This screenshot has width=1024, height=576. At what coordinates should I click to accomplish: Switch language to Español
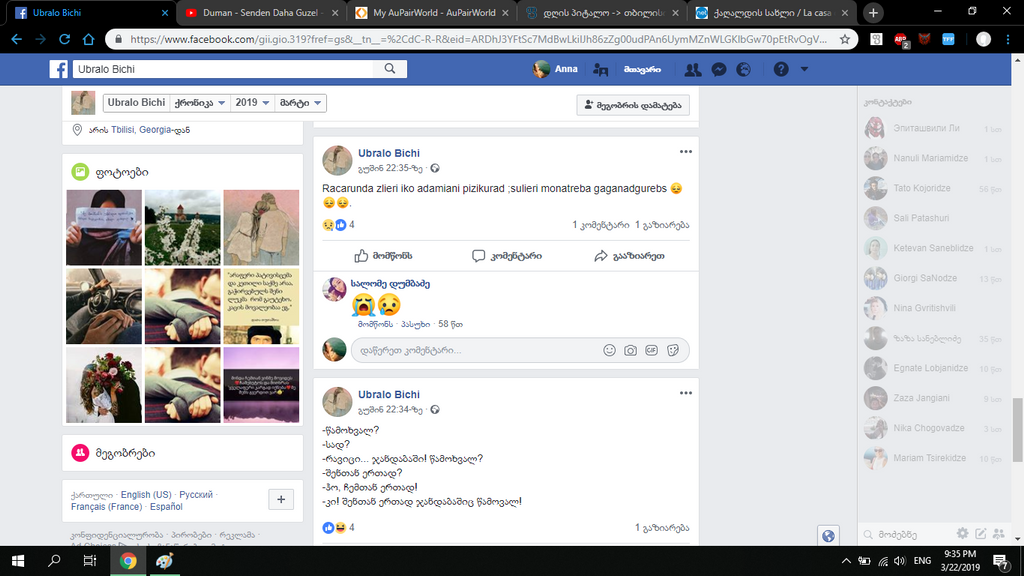coord(166,507)
